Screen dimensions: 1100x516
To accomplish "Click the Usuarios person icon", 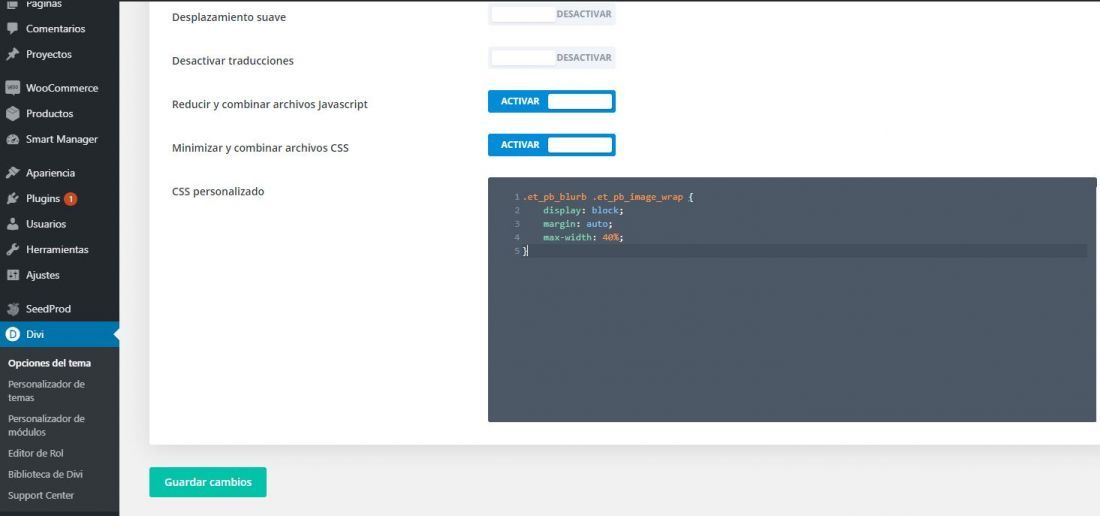I will 12,224.
